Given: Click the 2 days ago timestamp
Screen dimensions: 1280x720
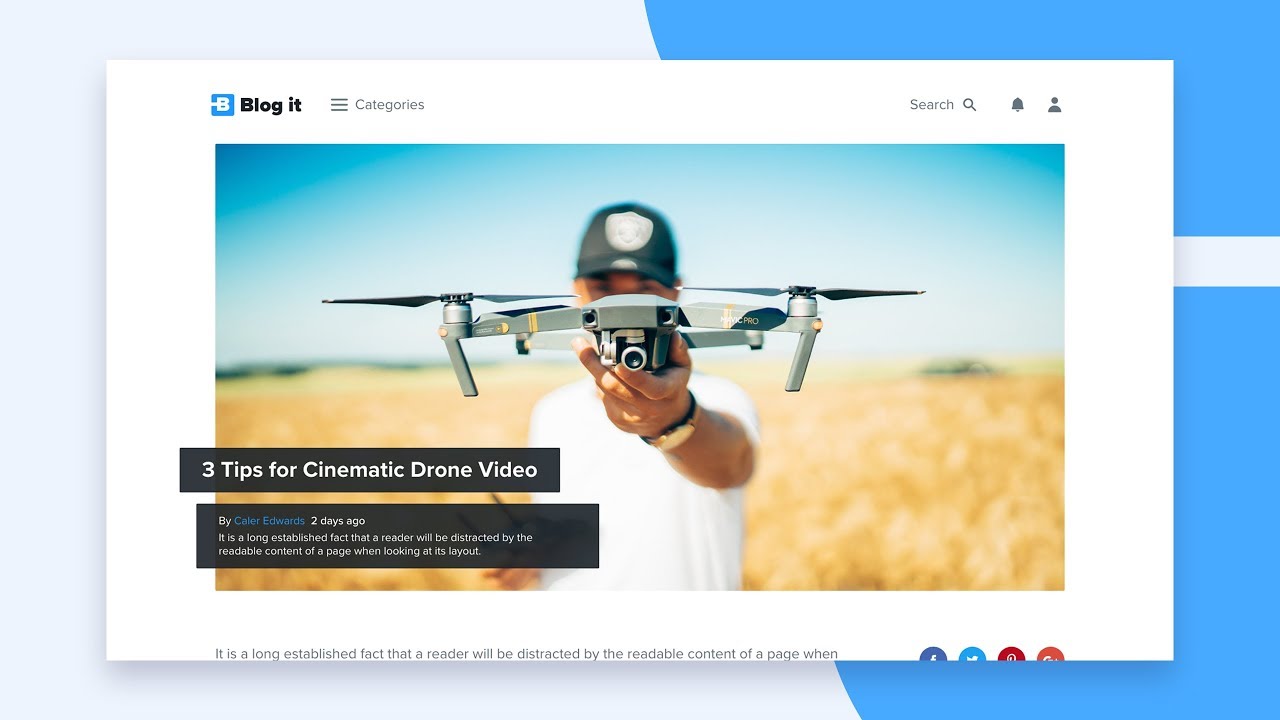Looking at the screenshot, I should [338, 521].
